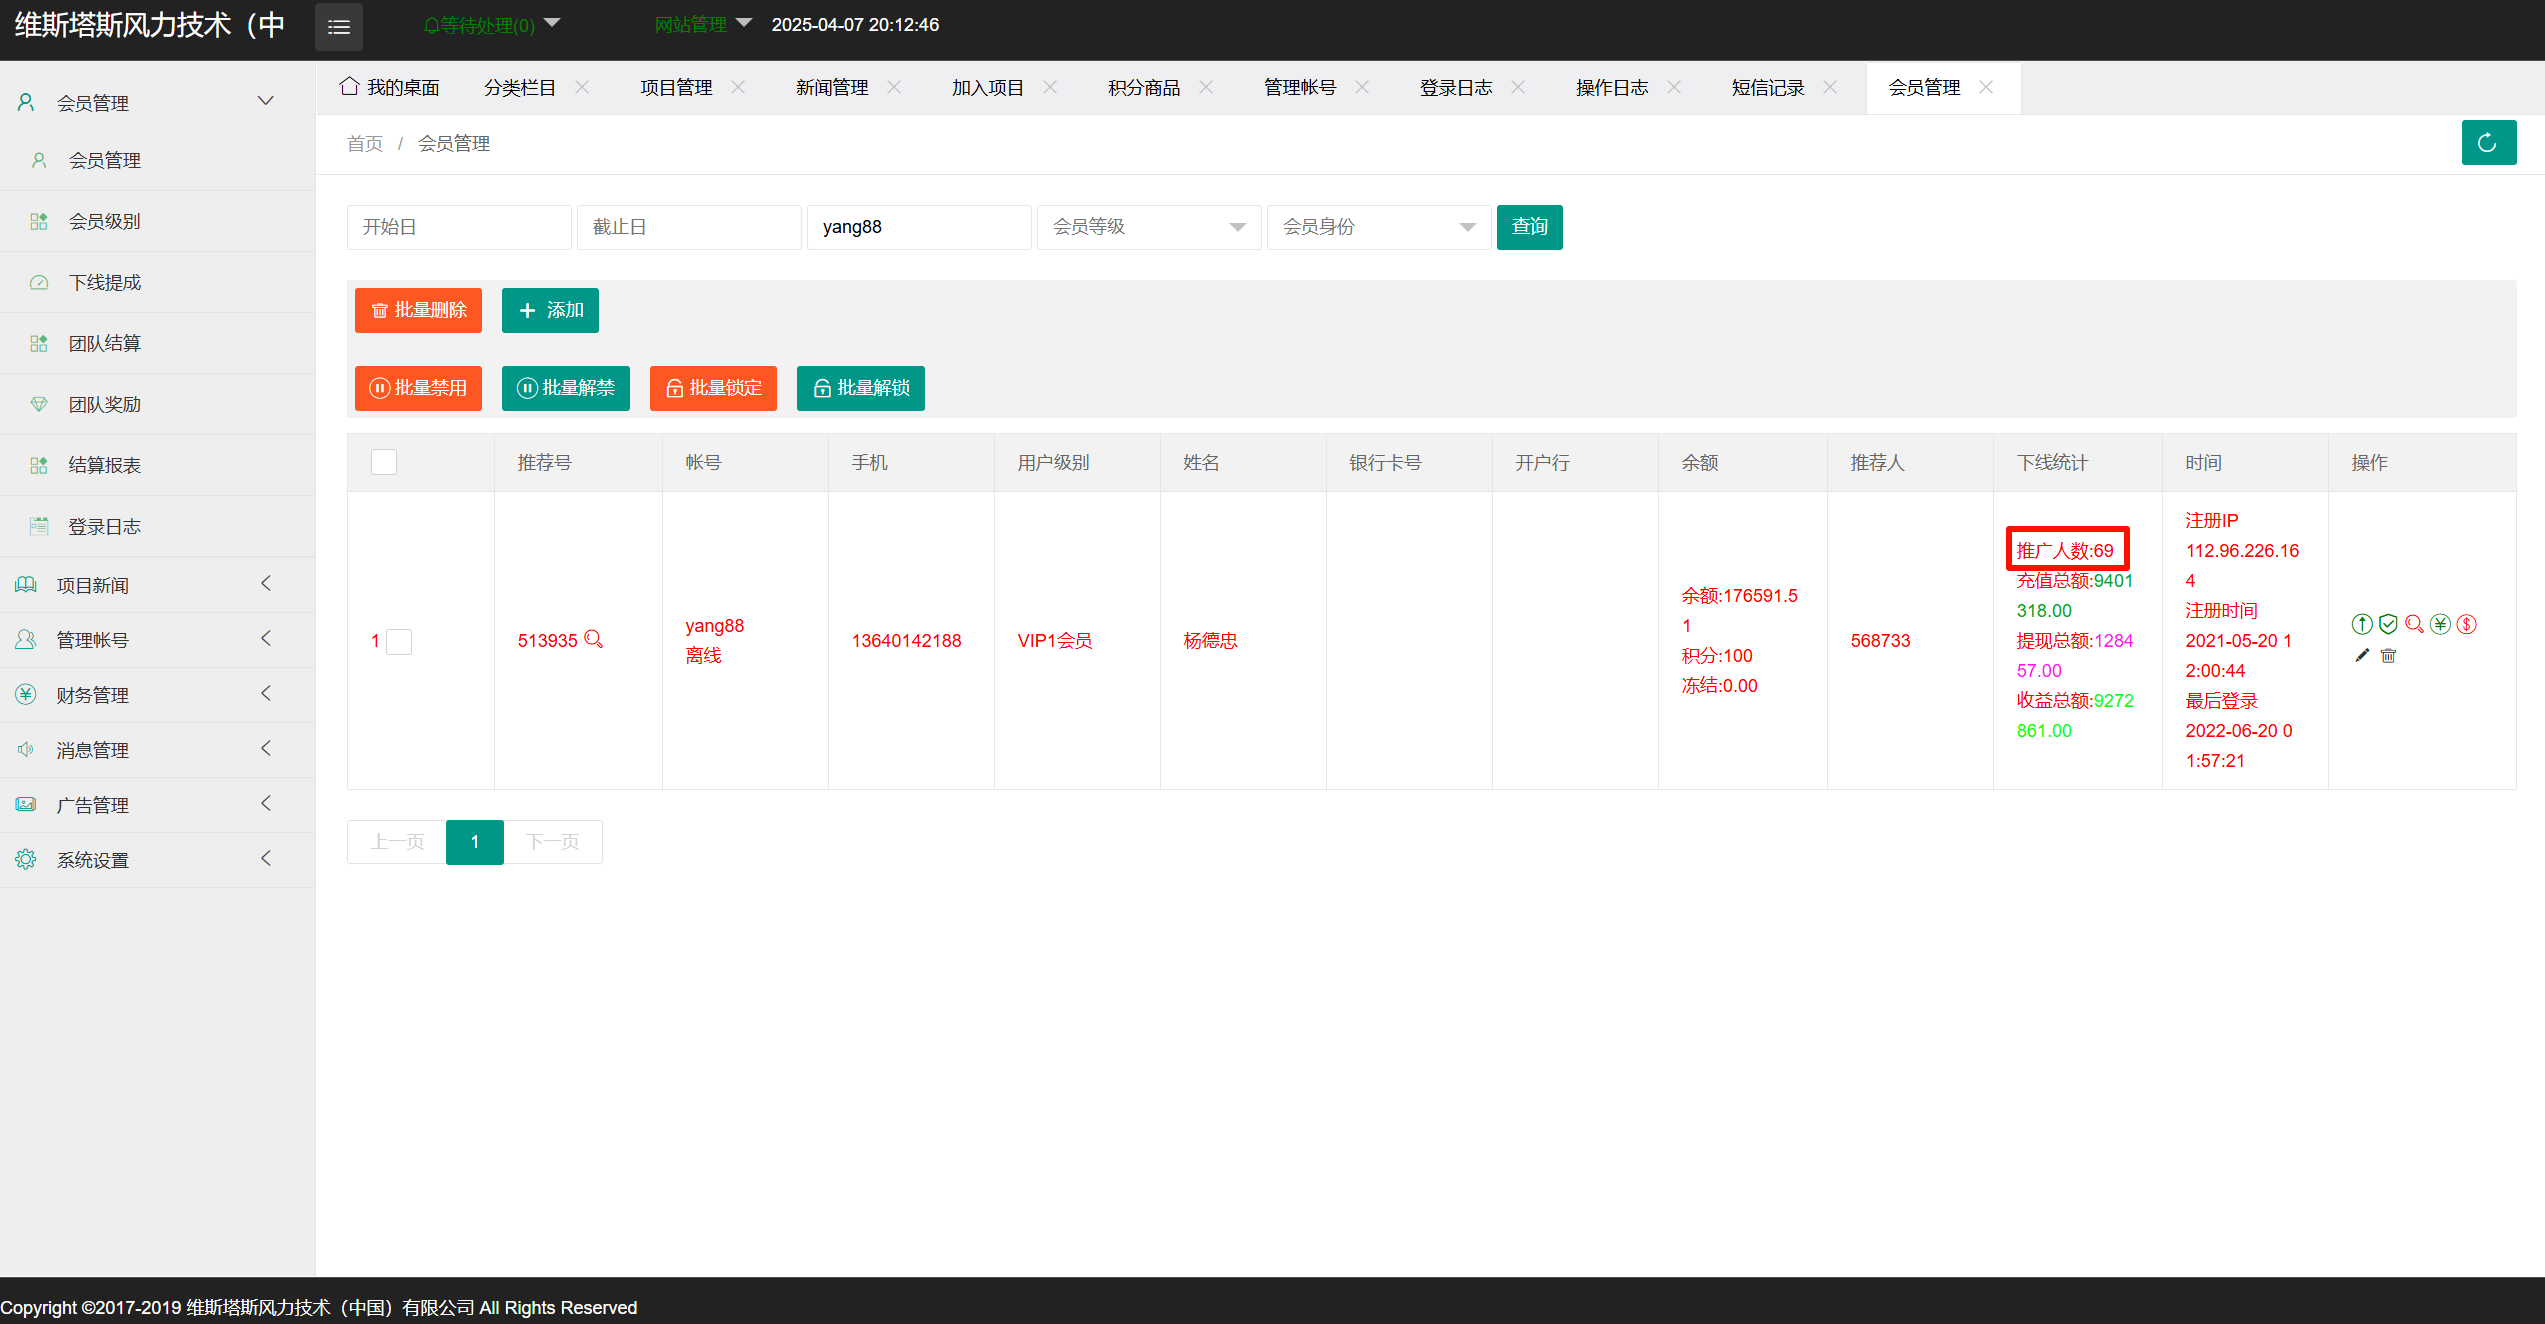Image resolution: width=2545 pixels, height=1324 pixels.
Task: Click the green yen circle icon in the row
Action: (2440, 625)
